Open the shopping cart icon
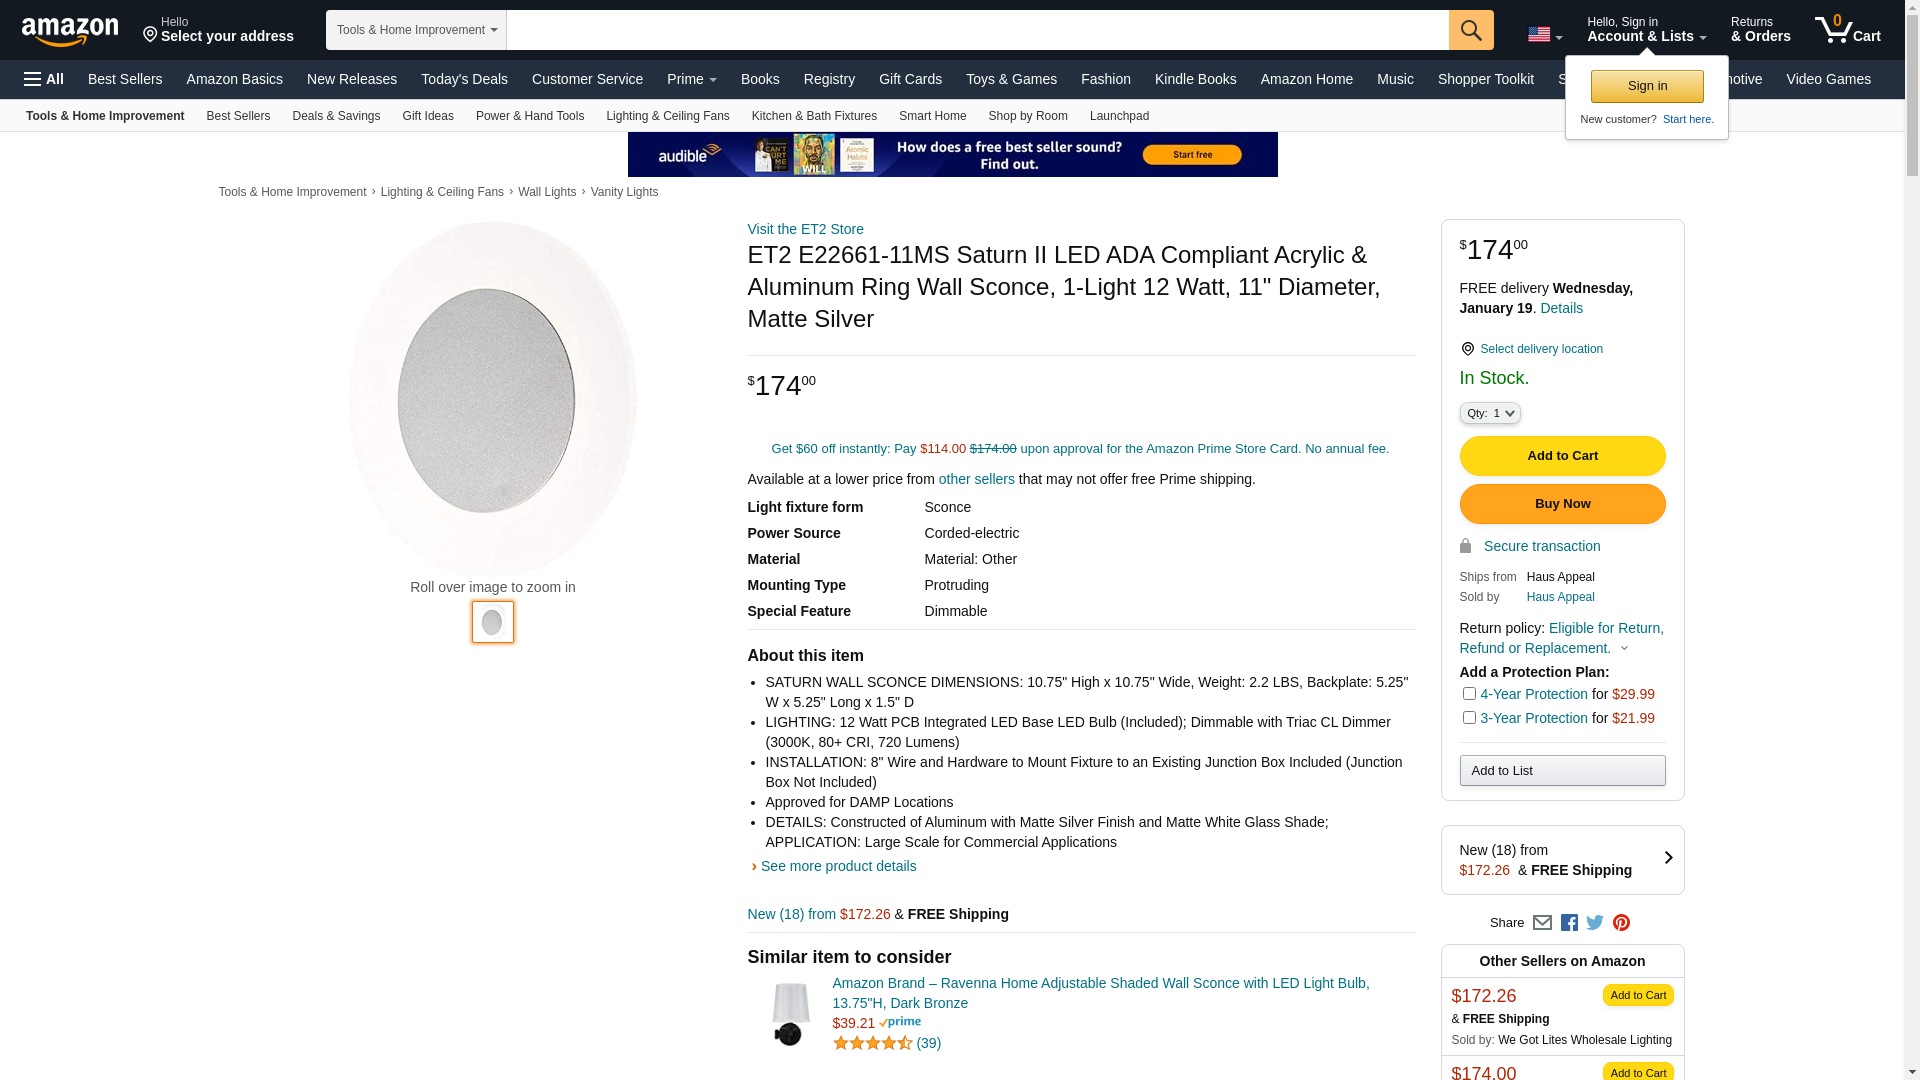The image size is (1920, 1080). pos(1847,30)
